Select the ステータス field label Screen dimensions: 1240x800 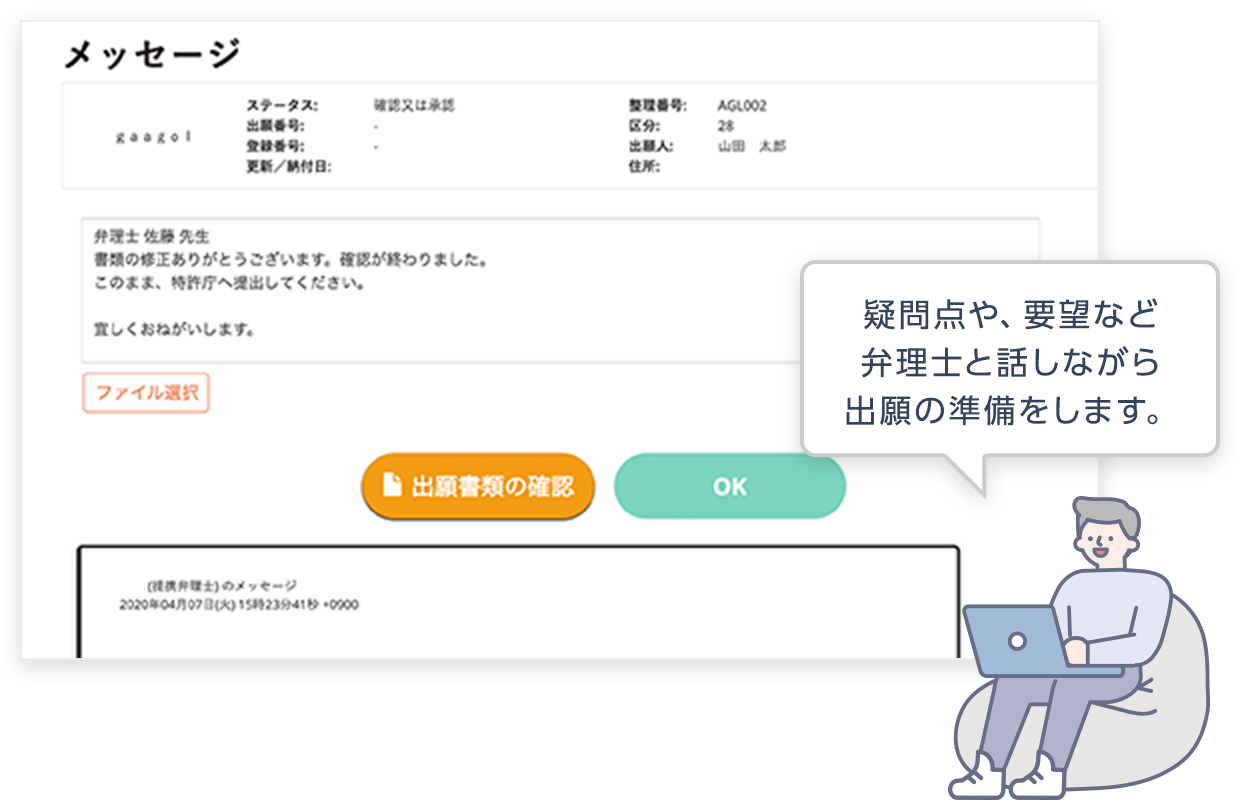coord(281,106)
